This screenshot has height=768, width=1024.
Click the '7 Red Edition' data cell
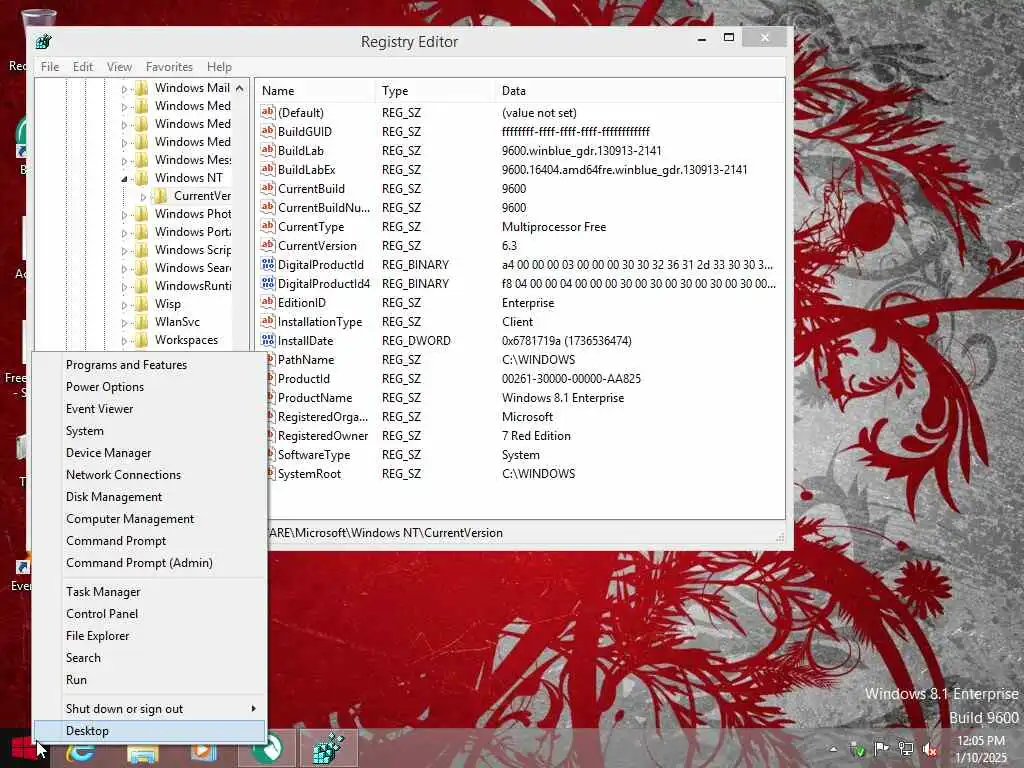tap(536, 436)
